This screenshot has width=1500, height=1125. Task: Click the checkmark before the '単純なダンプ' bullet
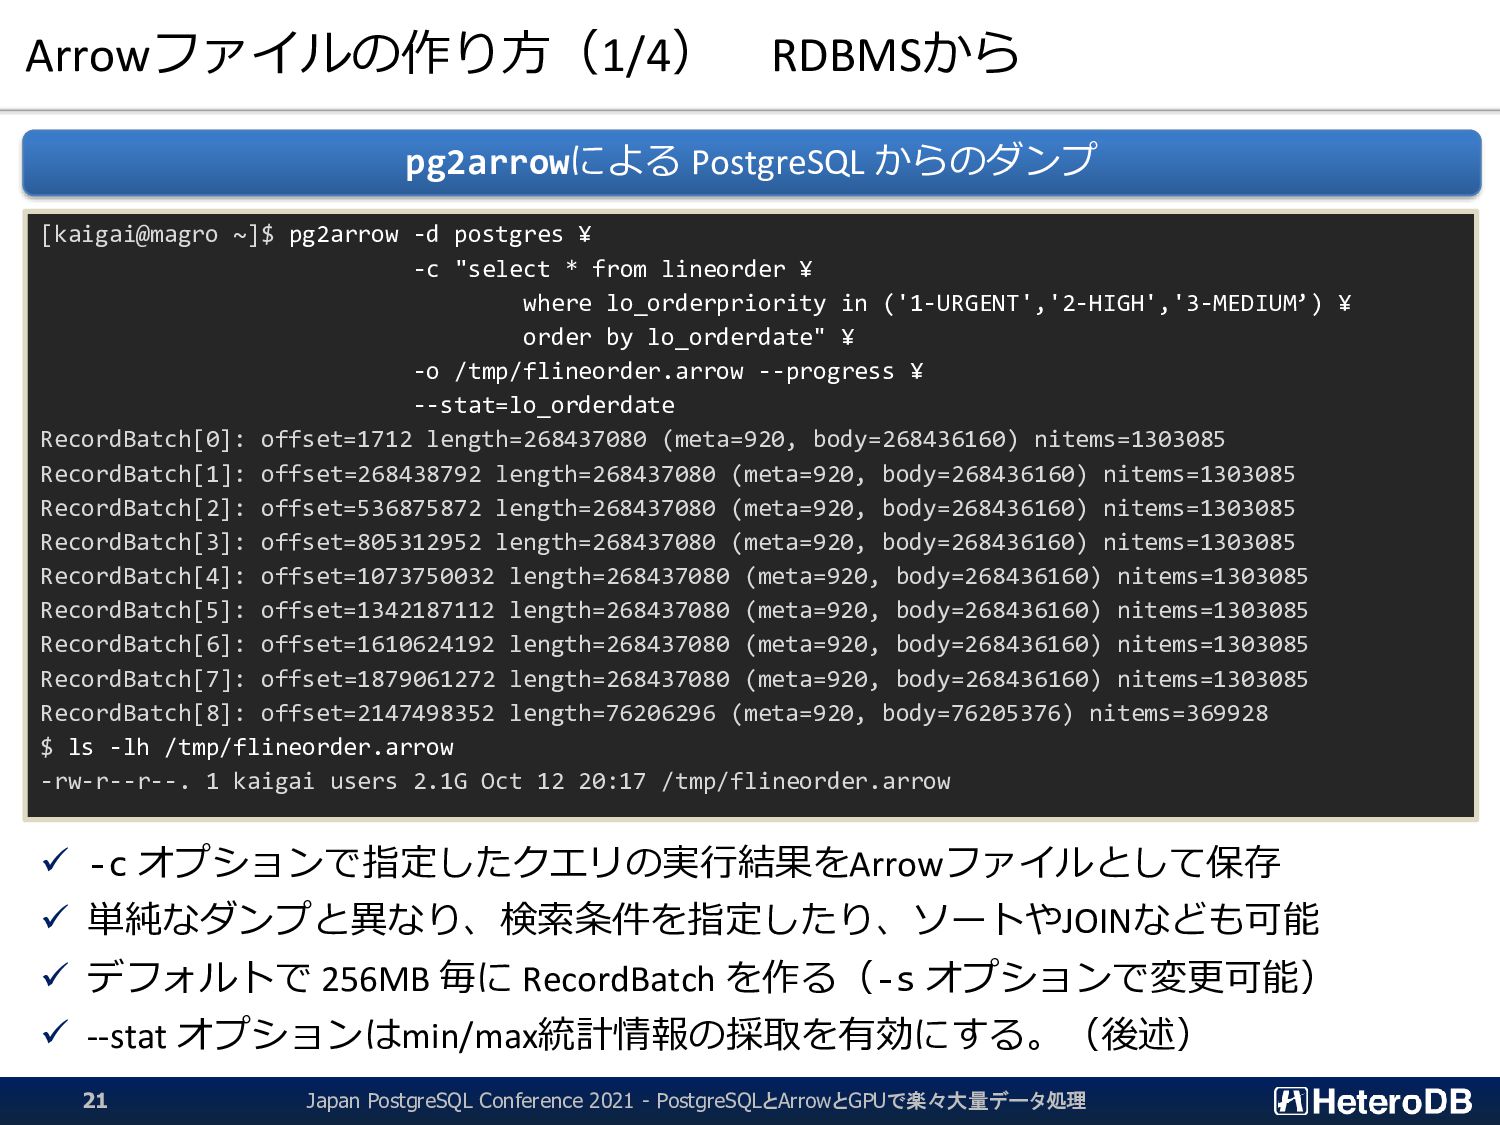click(x=55, y=916)
